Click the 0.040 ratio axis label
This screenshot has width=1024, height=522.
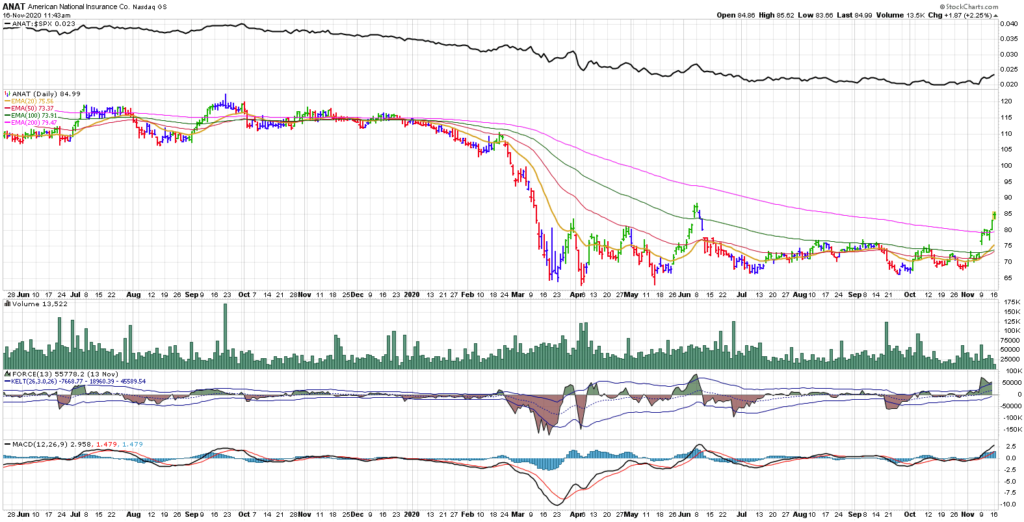(1009, 24)
